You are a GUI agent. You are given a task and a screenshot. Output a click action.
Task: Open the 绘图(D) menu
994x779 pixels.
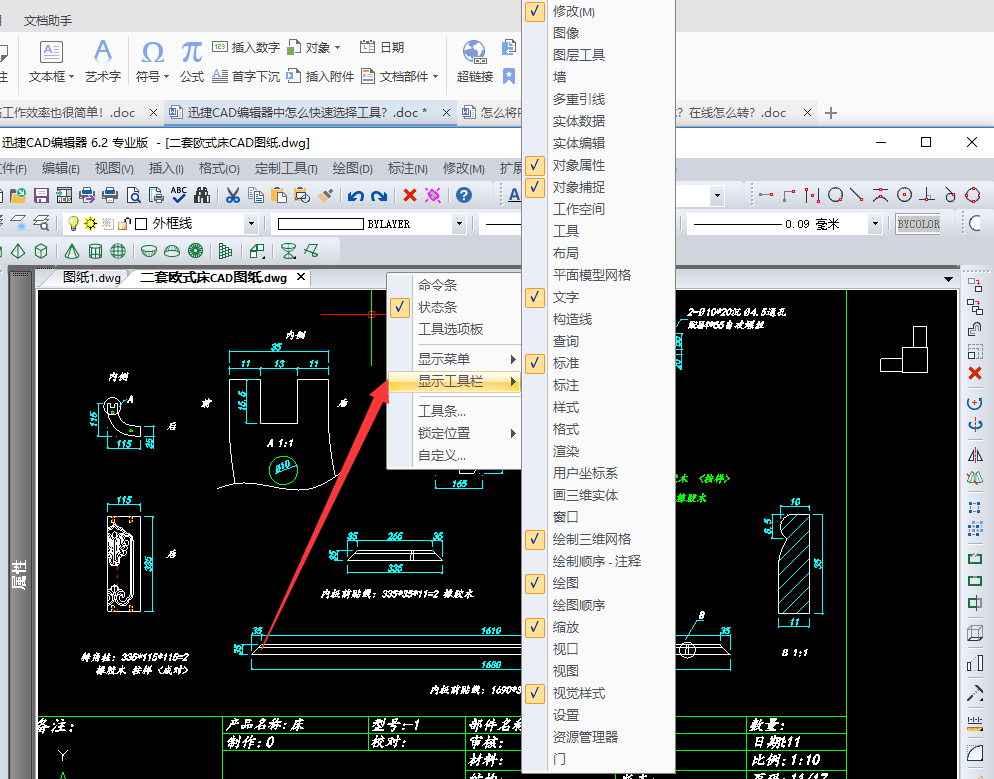(351, 168)
